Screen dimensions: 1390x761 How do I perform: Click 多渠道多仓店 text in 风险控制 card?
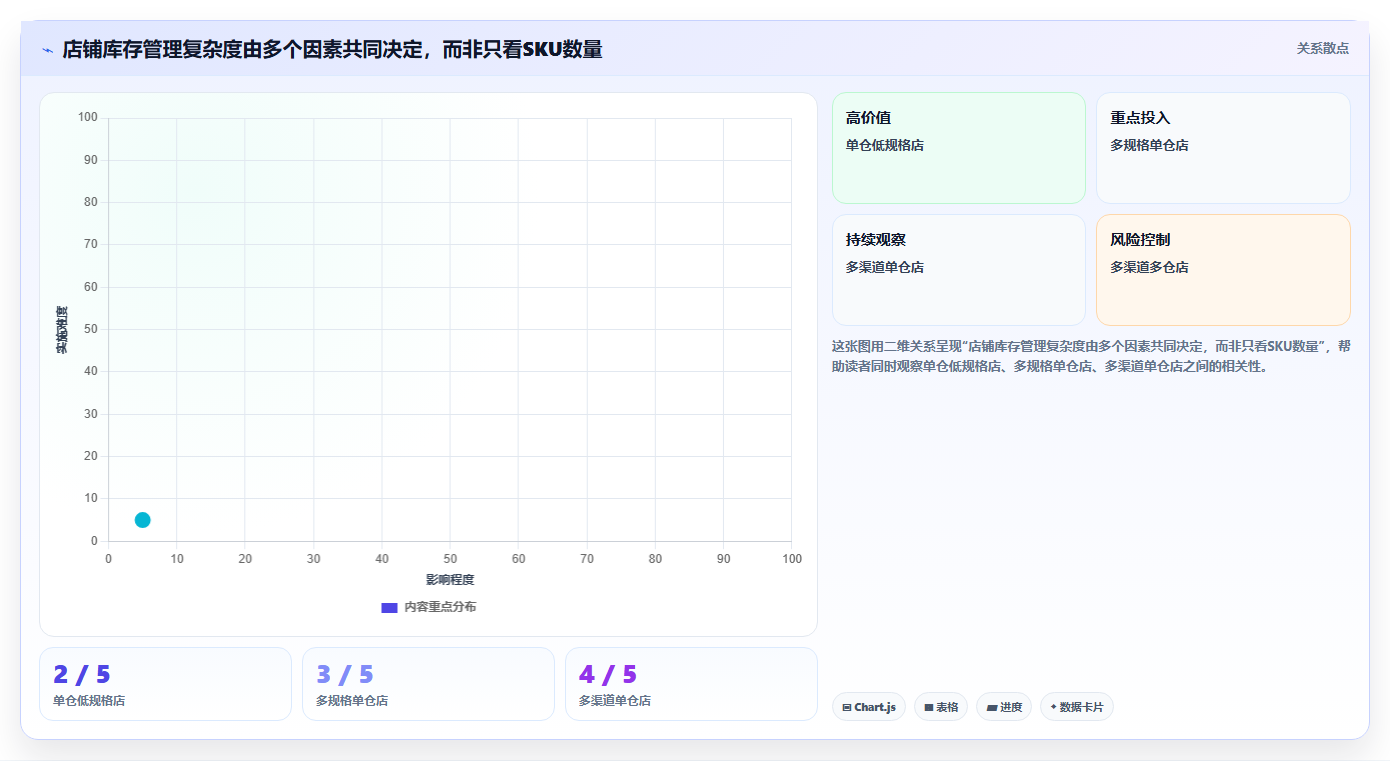click(x=1149, y=267)
